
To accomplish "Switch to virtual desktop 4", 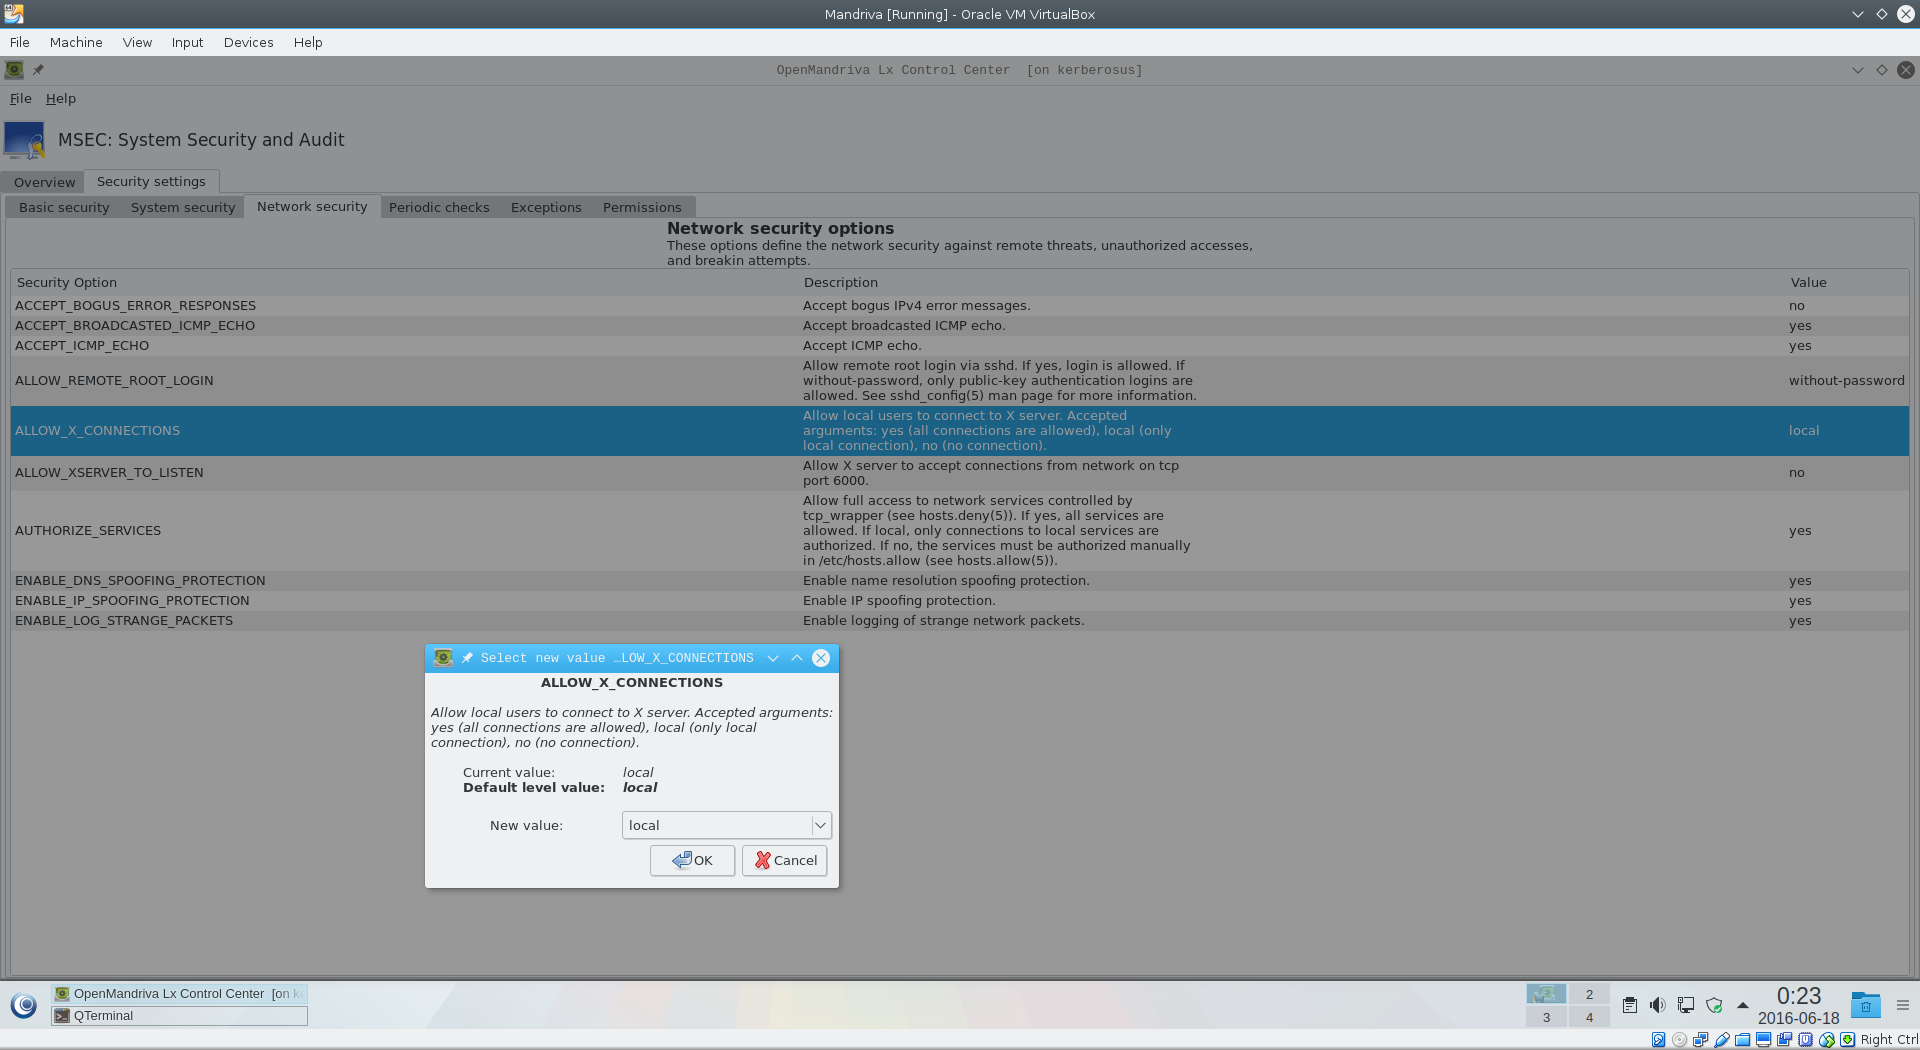I will (1589, 1017).
